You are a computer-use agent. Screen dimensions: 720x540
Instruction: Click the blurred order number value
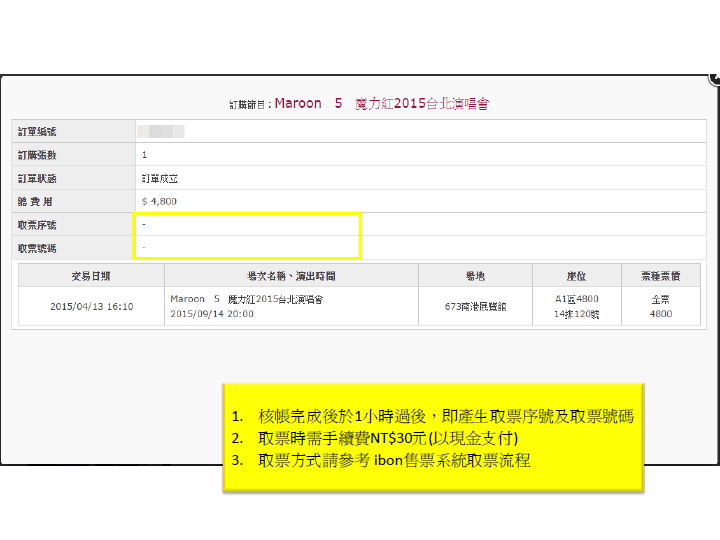coord(161,131)
